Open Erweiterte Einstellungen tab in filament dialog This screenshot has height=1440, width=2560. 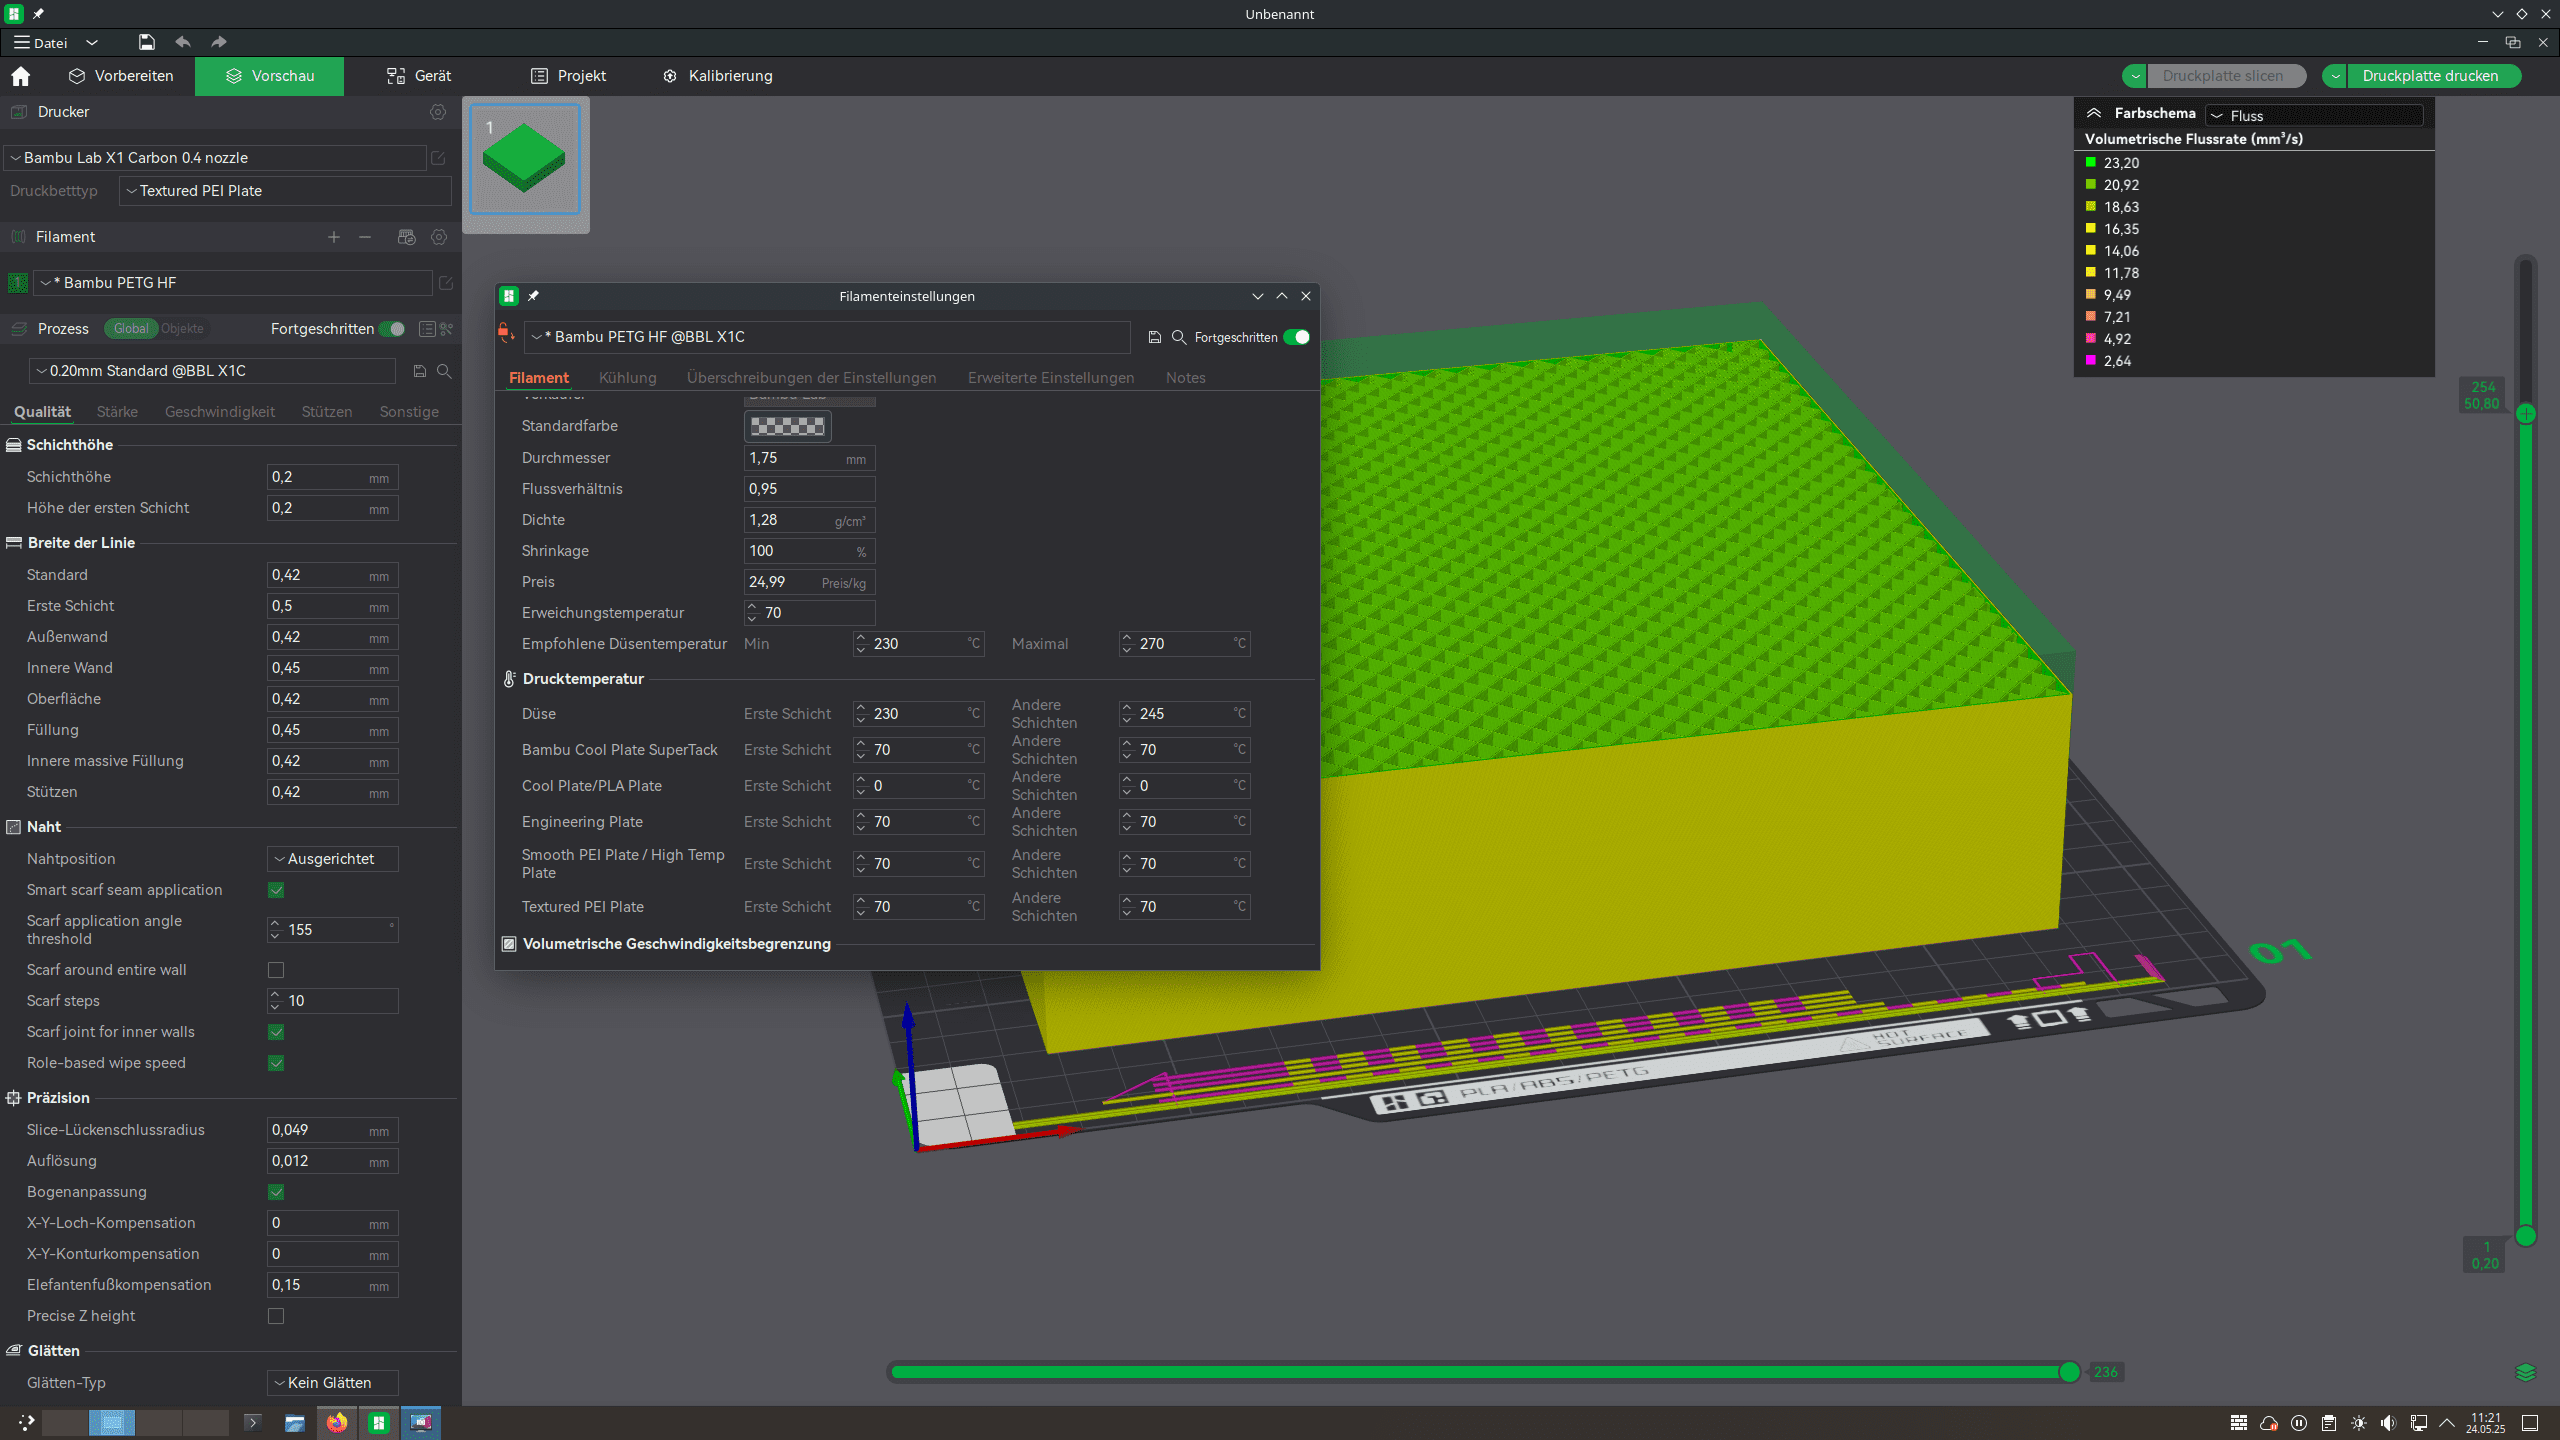coord(1051,378)
